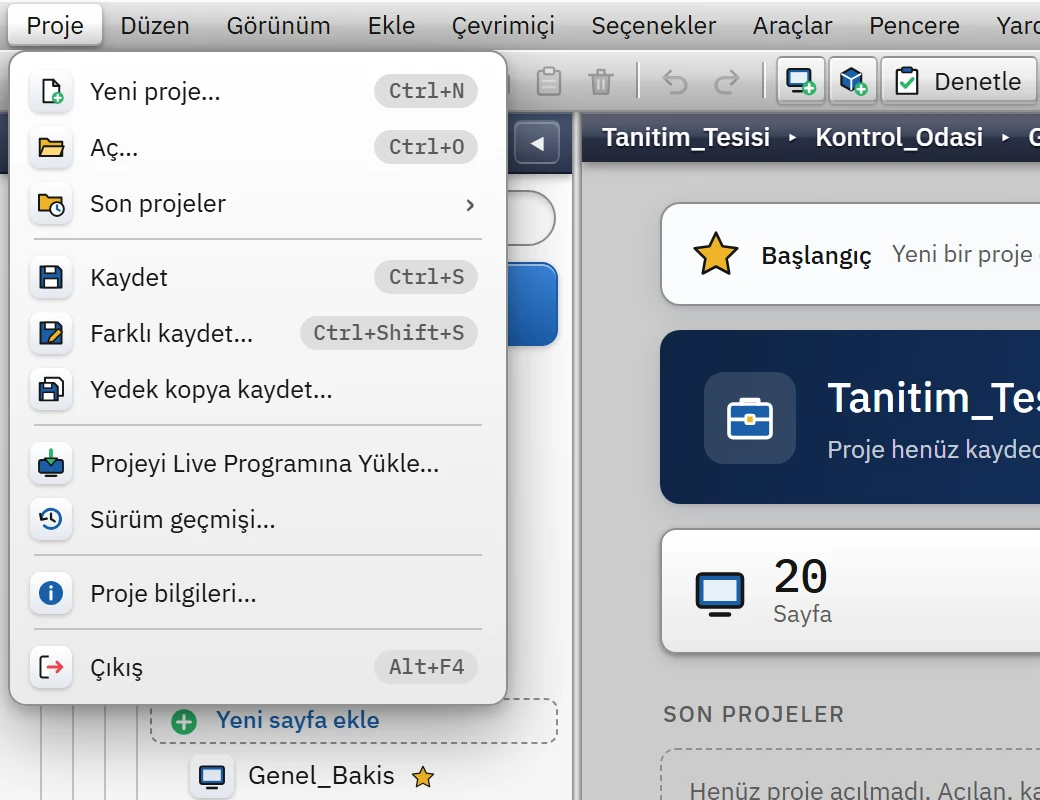The height and width of the screenshot is (800, 1040).
Task: Expand the Son projeler submenu arrow
Action: click(x=470, y=205)
